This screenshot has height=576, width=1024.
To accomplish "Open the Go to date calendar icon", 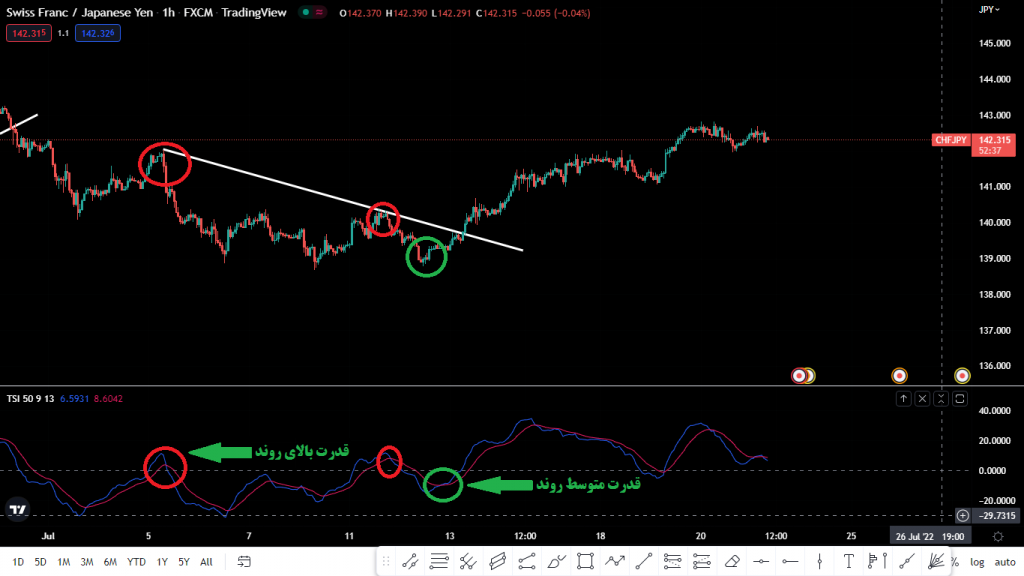I will [244, 562].
